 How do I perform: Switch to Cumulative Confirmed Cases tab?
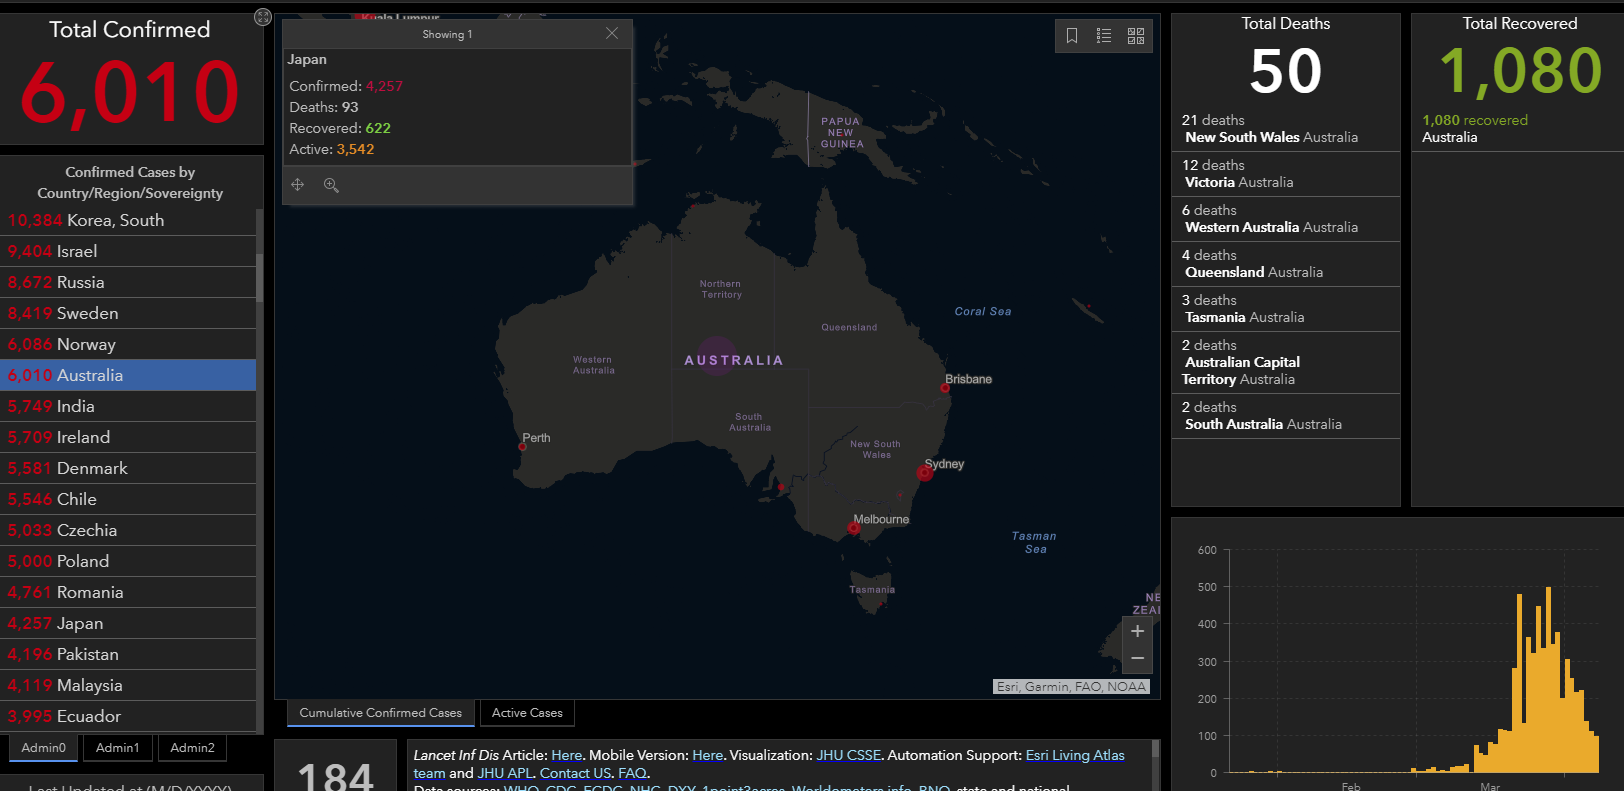tap(381, 713)
